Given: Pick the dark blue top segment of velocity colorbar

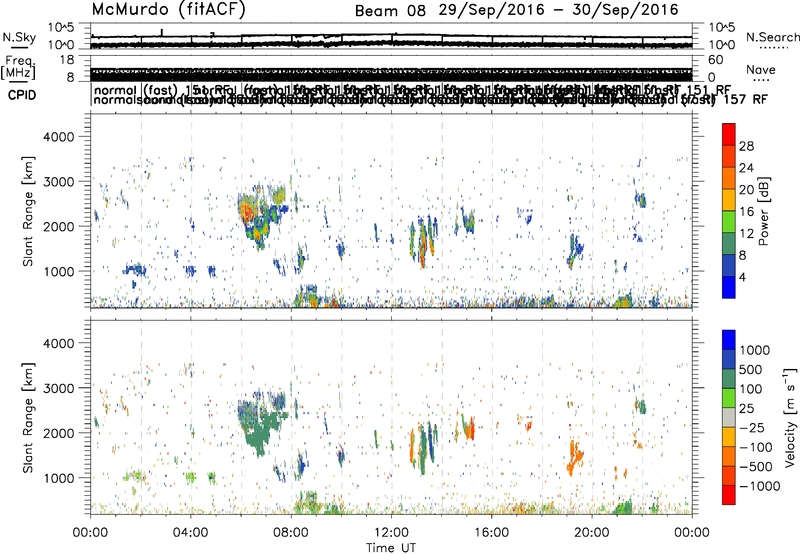Looking at the screenshot, I should [729, 340].
